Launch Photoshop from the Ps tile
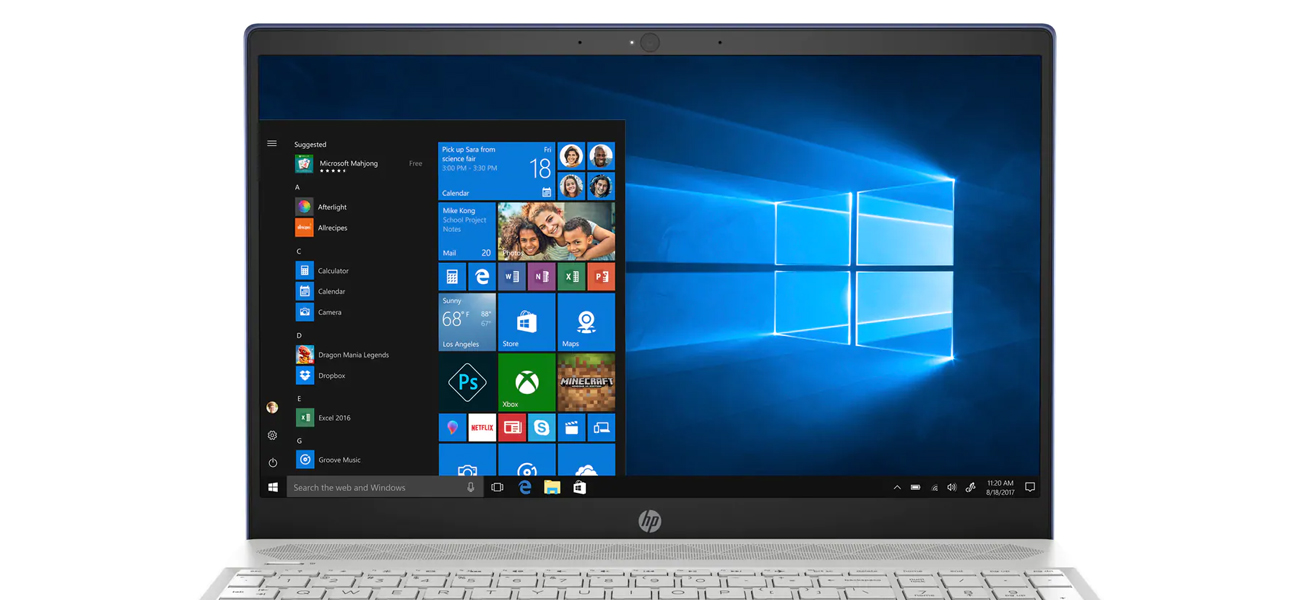Image resolution: width=1300 pixels, height=600 pixels. coord(467,382)
